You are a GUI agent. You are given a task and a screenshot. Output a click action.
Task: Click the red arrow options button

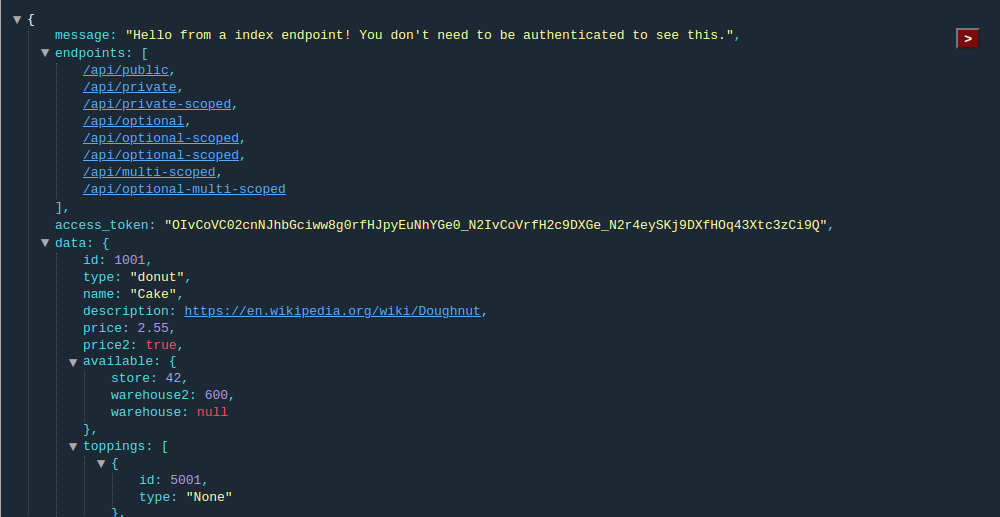click(x=967, y=38)
